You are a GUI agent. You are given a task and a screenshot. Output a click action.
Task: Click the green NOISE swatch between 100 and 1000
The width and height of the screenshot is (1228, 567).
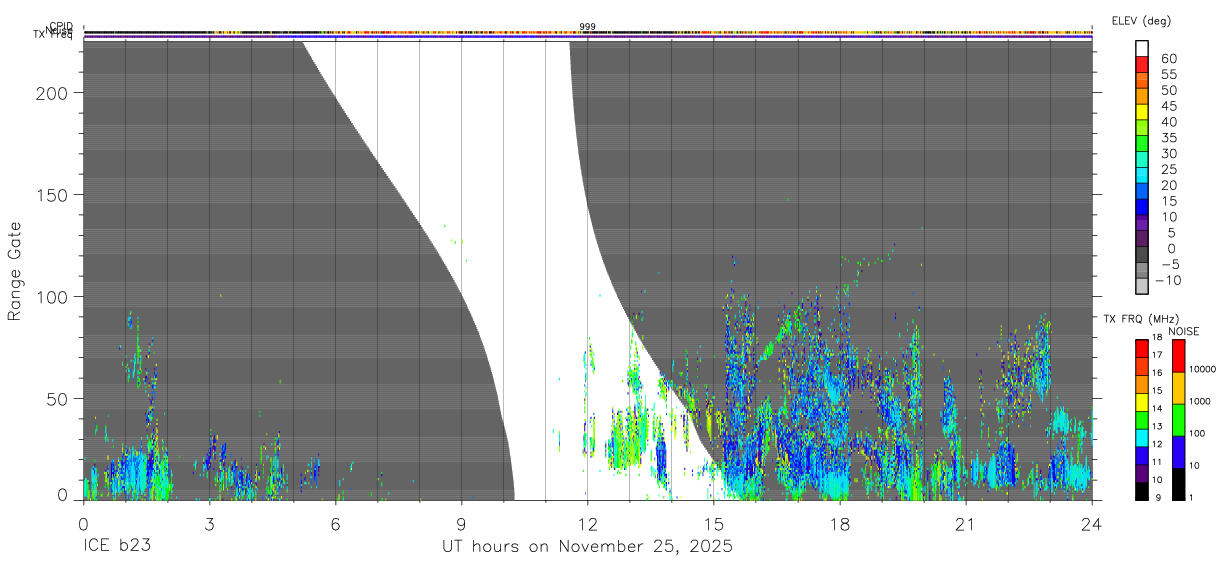[1178, 420]
